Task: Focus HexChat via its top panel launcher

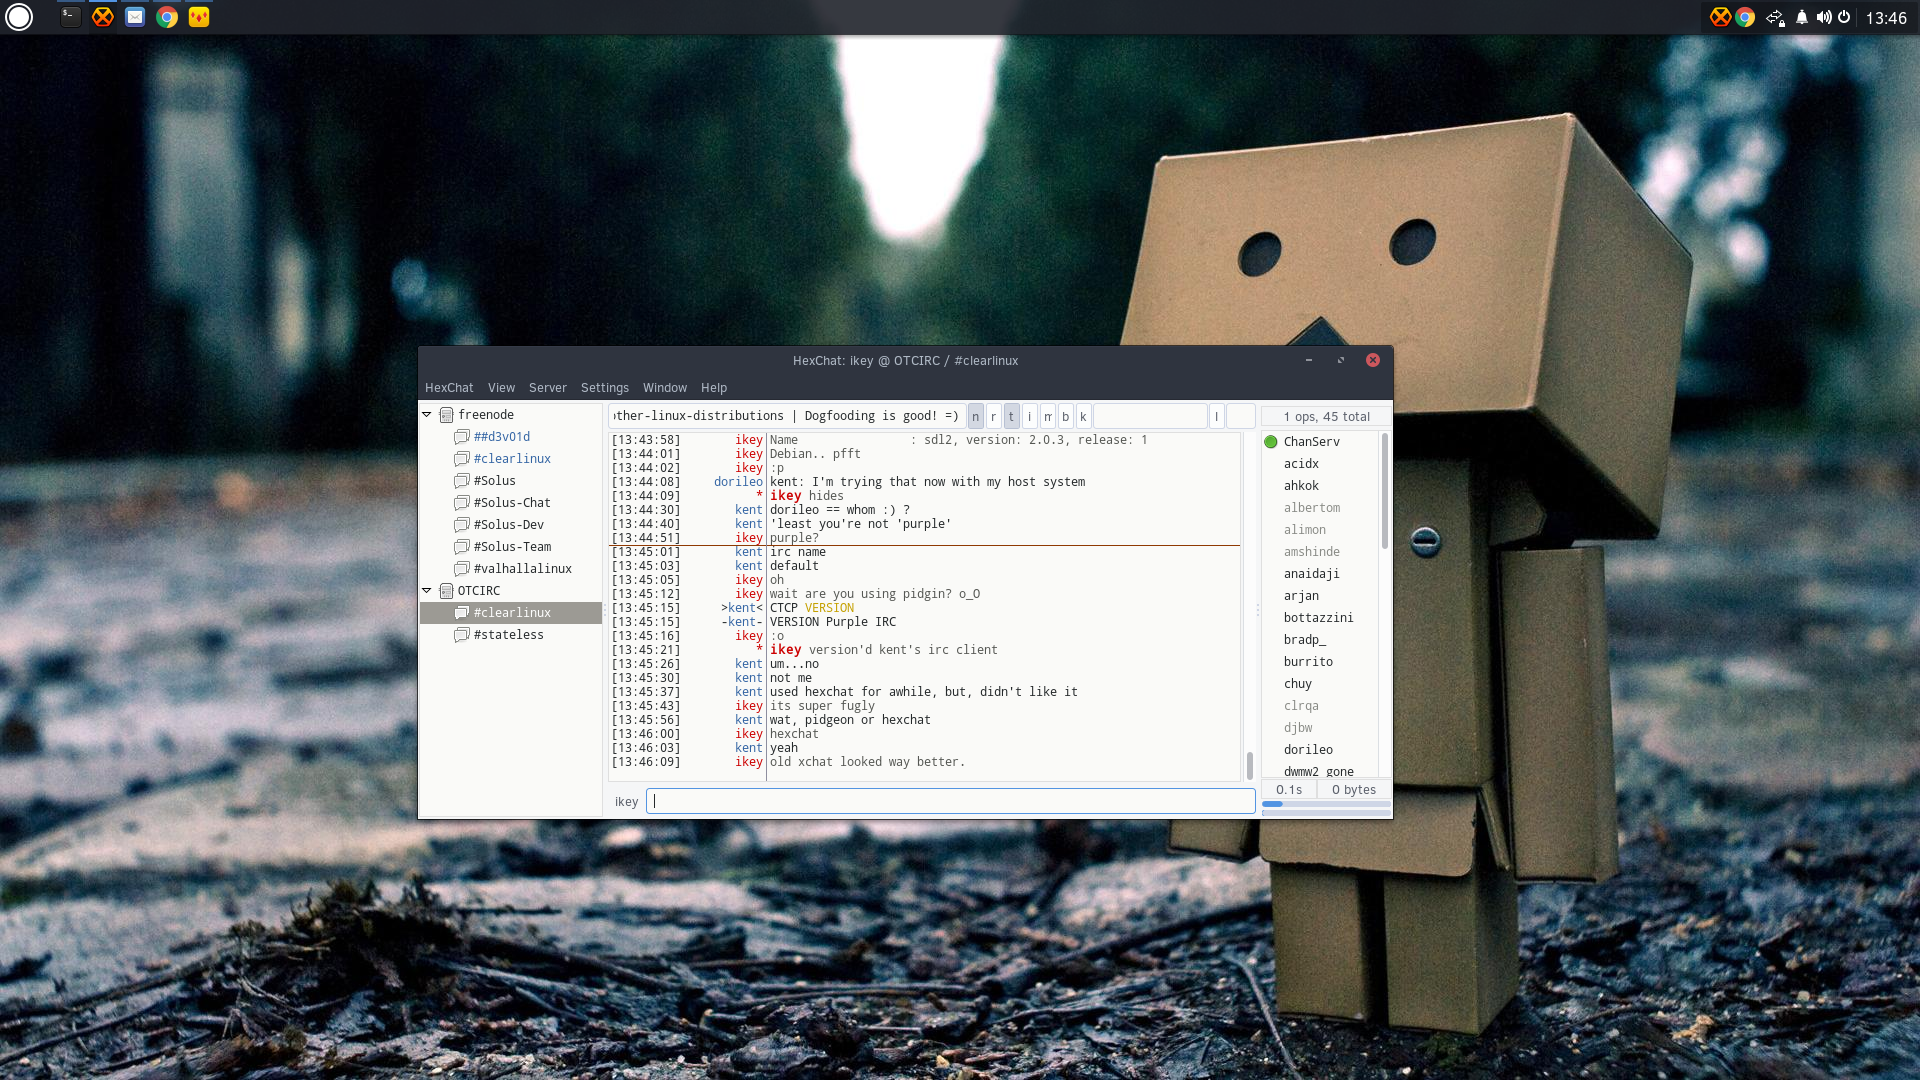Action: click(102, 17)
